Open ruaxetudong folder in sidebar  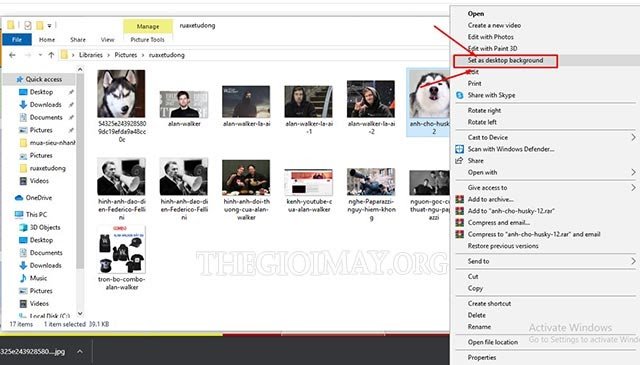47,168
